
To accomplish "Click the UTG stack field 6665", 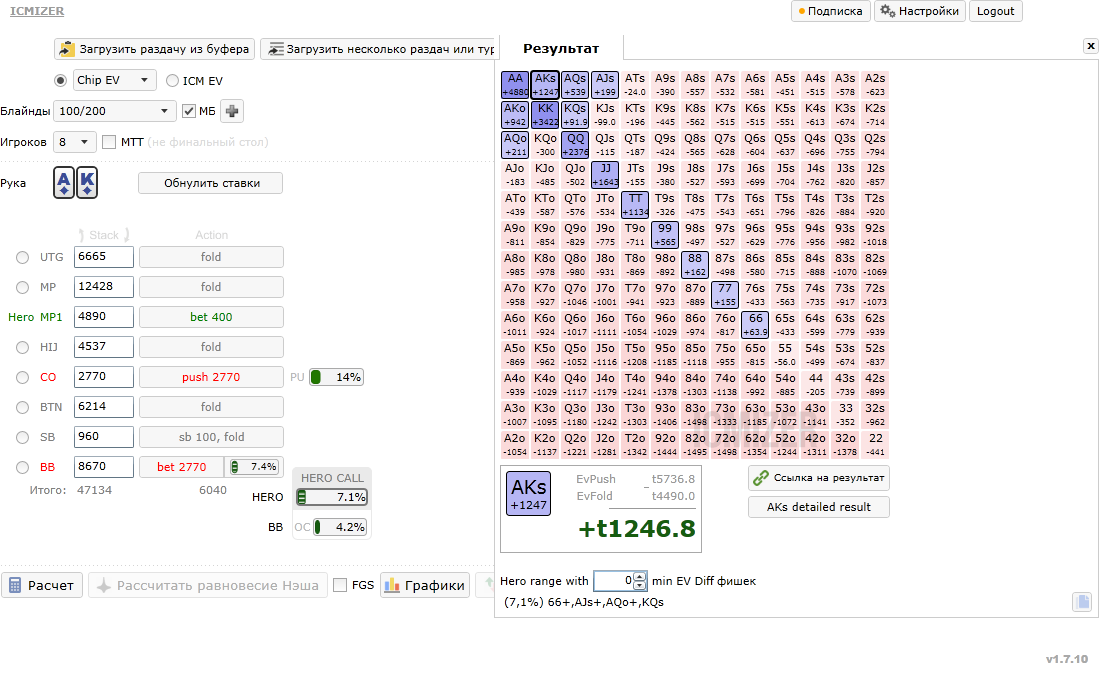I will tap(103, 257).
